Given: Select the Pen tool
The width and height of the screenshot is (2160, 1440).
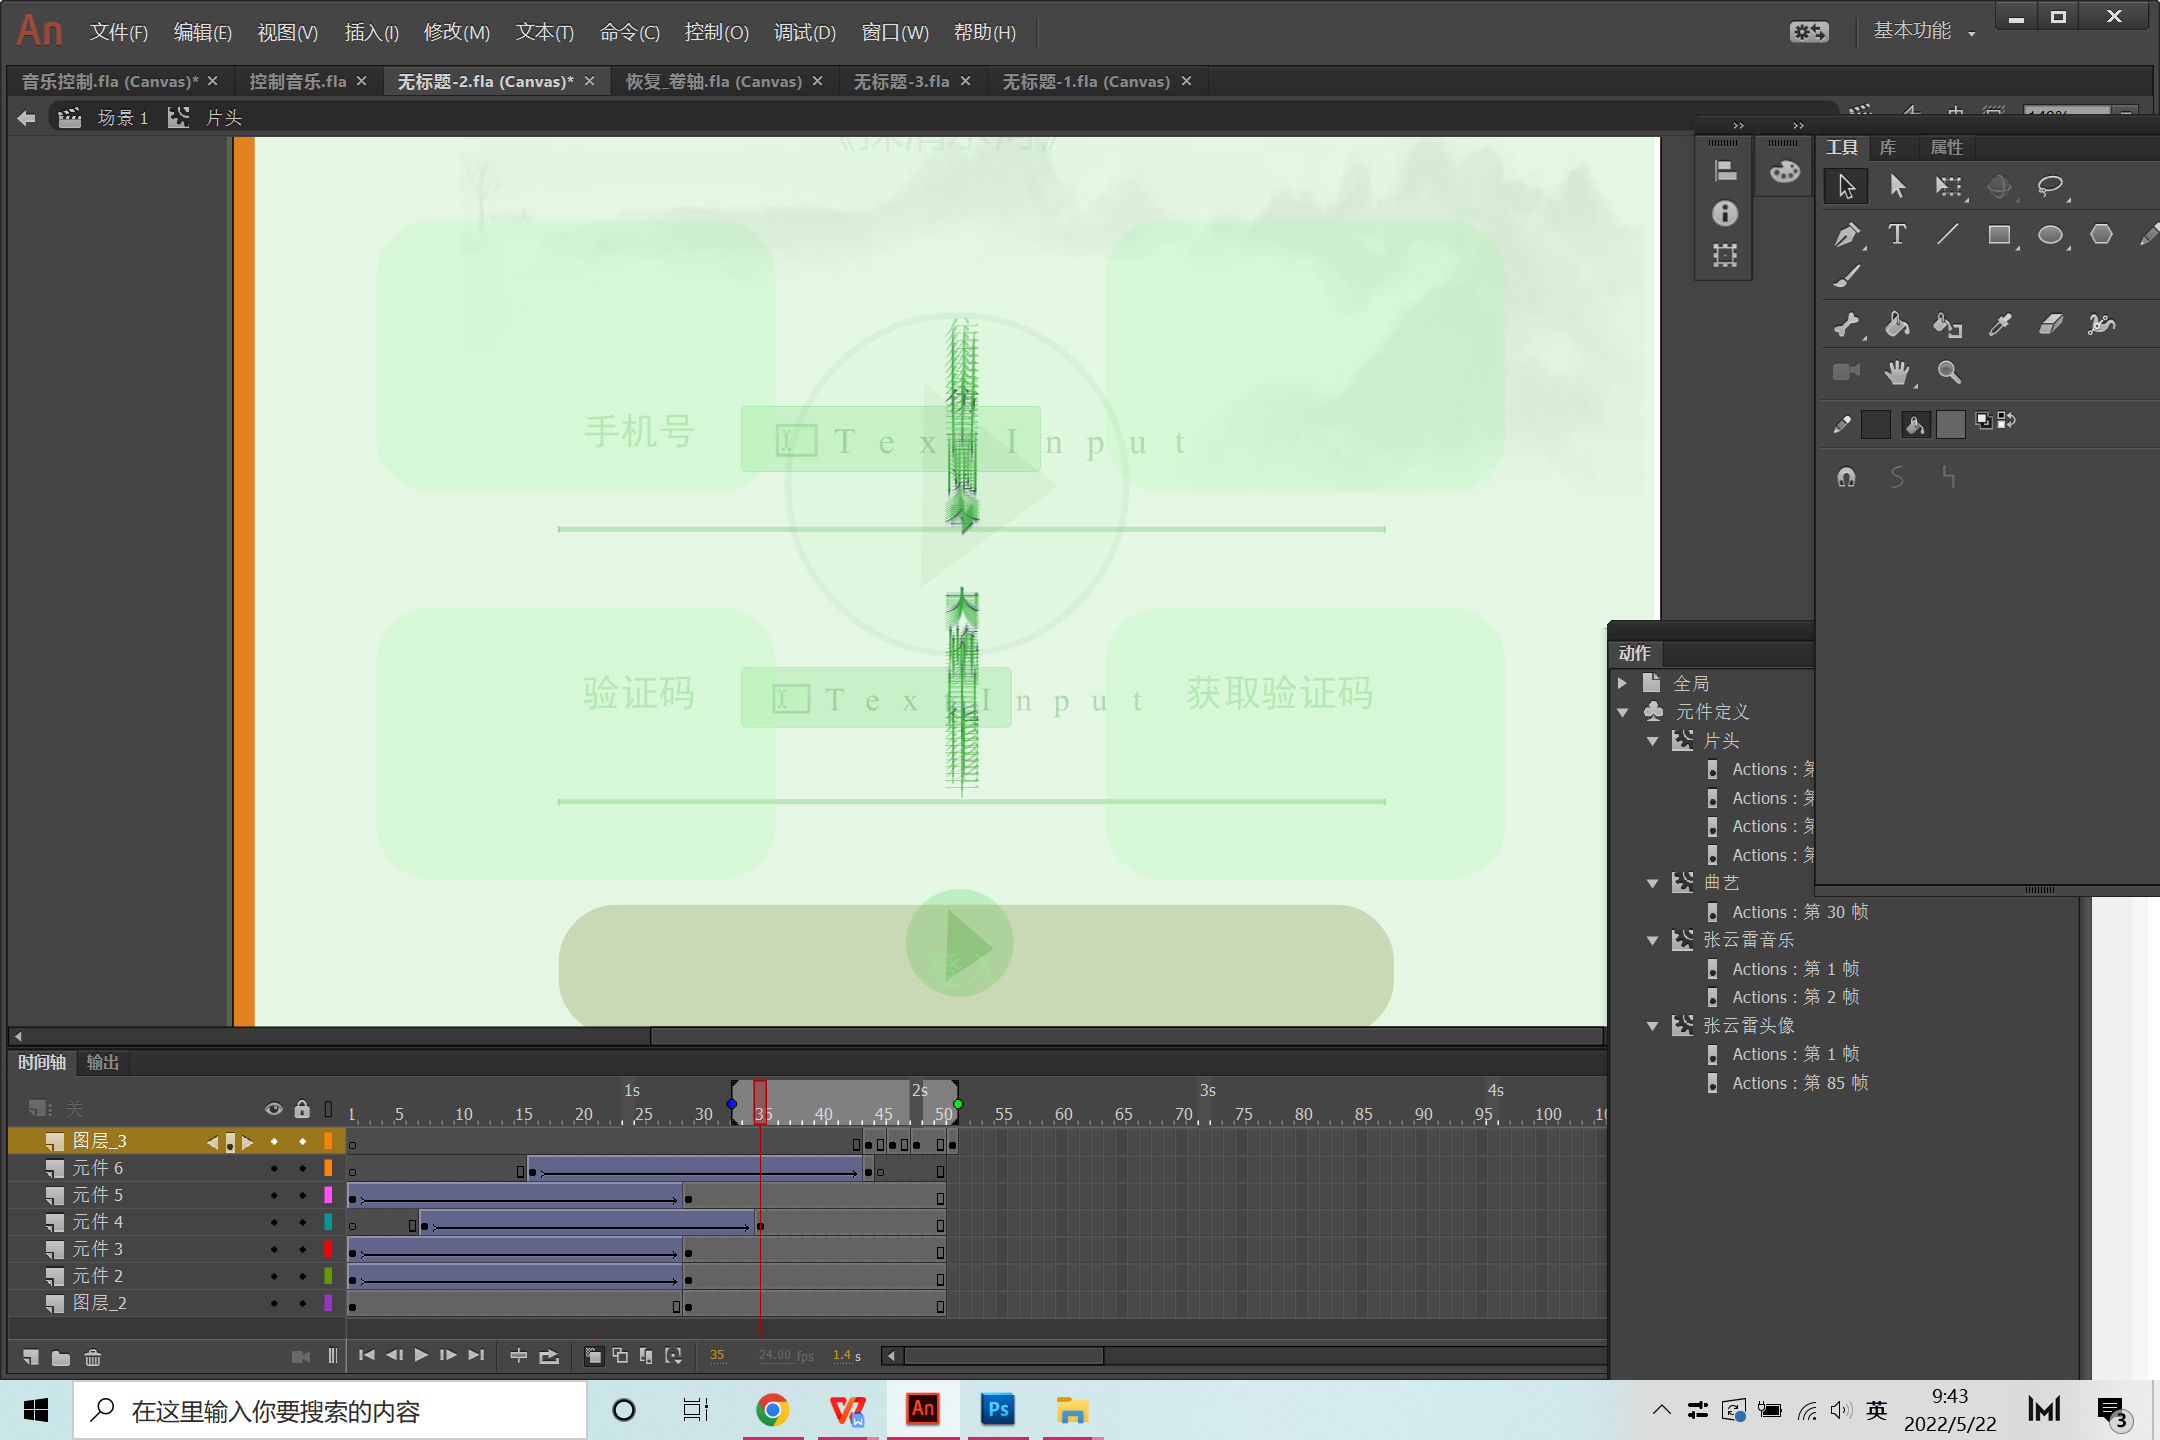Looking at the screenshot, I should click(x=1846, y=235).
